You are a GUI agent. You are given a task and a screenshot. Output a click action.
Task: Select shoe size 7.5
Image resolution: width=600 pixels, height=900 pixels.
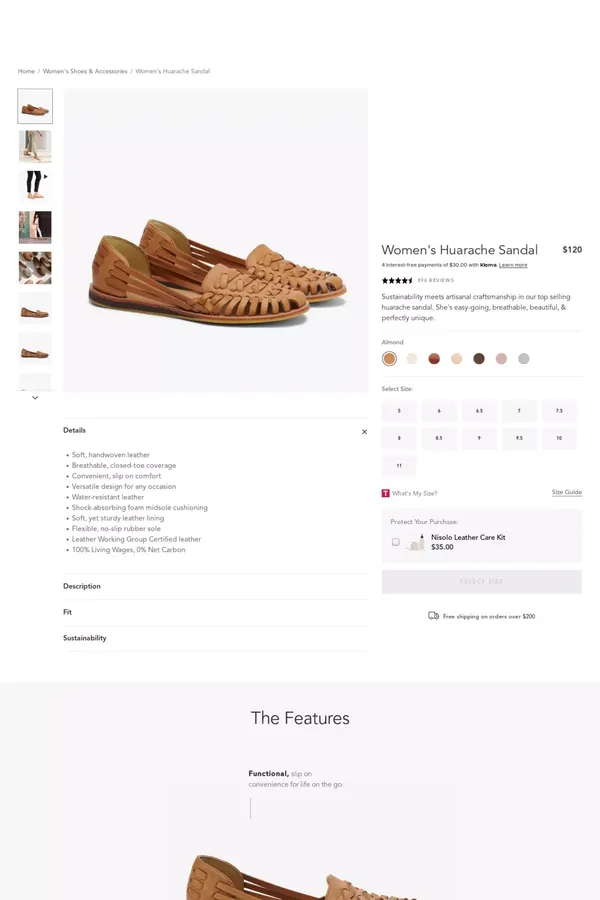point(559,411)
